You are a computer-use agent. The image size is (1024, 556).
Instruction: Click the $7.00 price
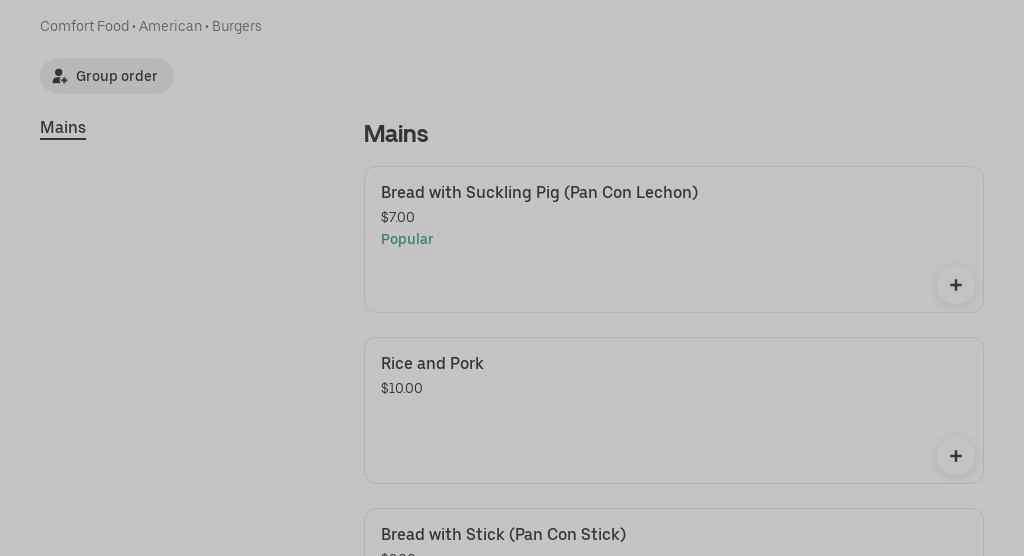tap(398, 217)
